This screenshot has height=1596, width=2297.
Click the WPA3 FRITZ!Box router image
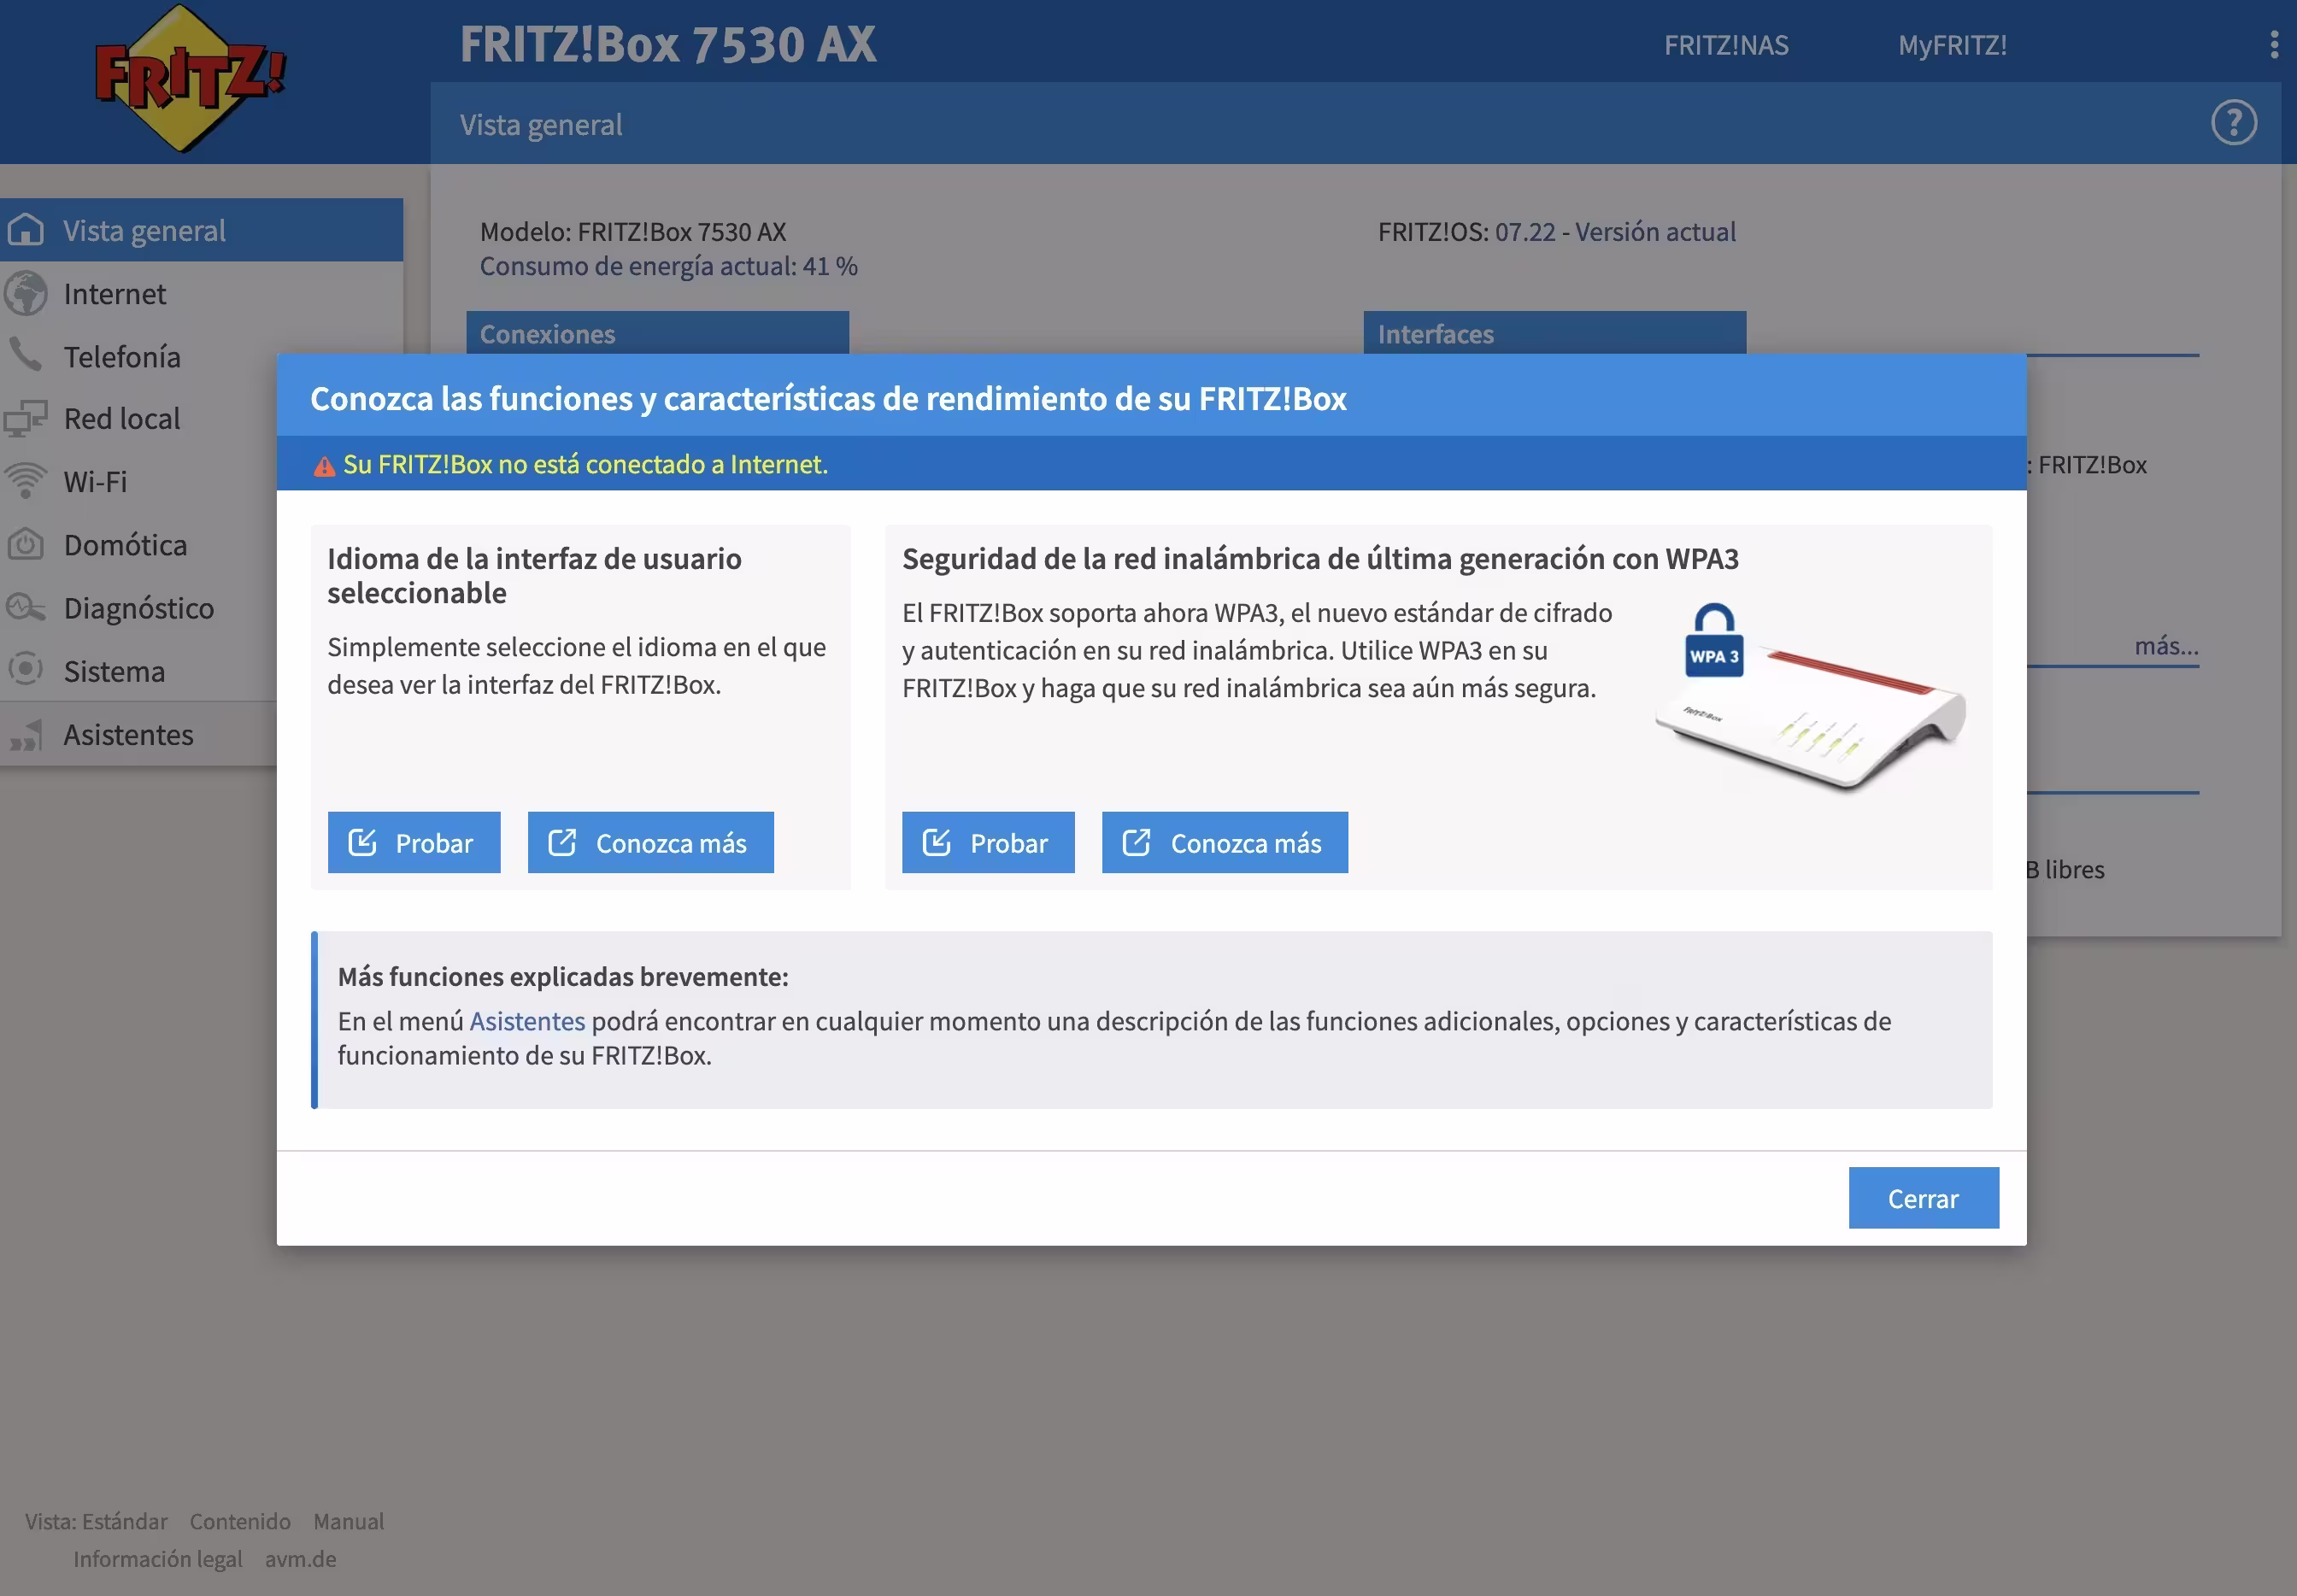pos(1808,700)
